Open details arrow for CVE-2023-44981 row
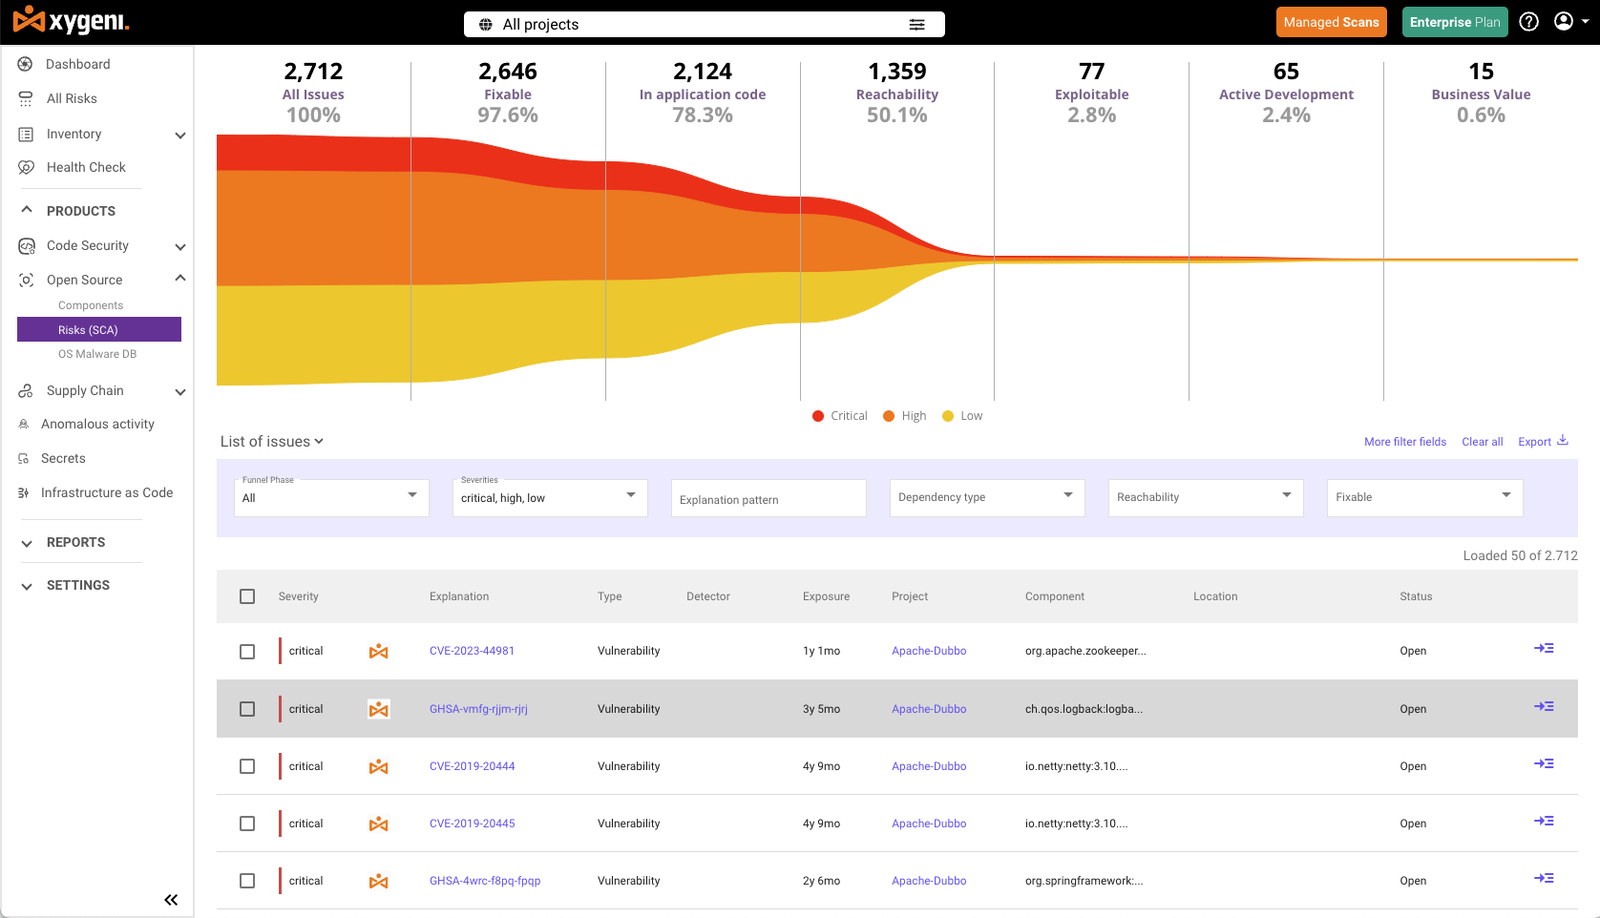The width and height of the screenshot is (1600, 918). click(x=1544, y=648)
